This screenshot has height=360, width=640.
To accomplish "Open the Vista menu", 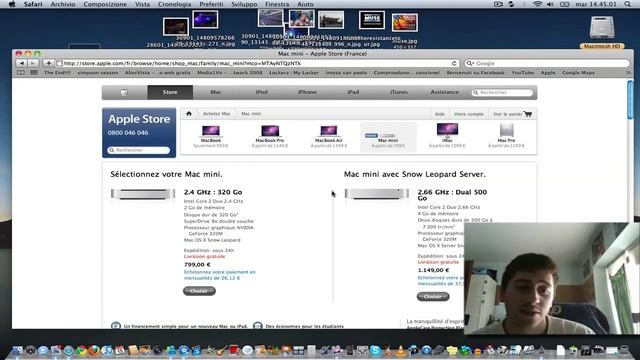I will pos(142,4).
